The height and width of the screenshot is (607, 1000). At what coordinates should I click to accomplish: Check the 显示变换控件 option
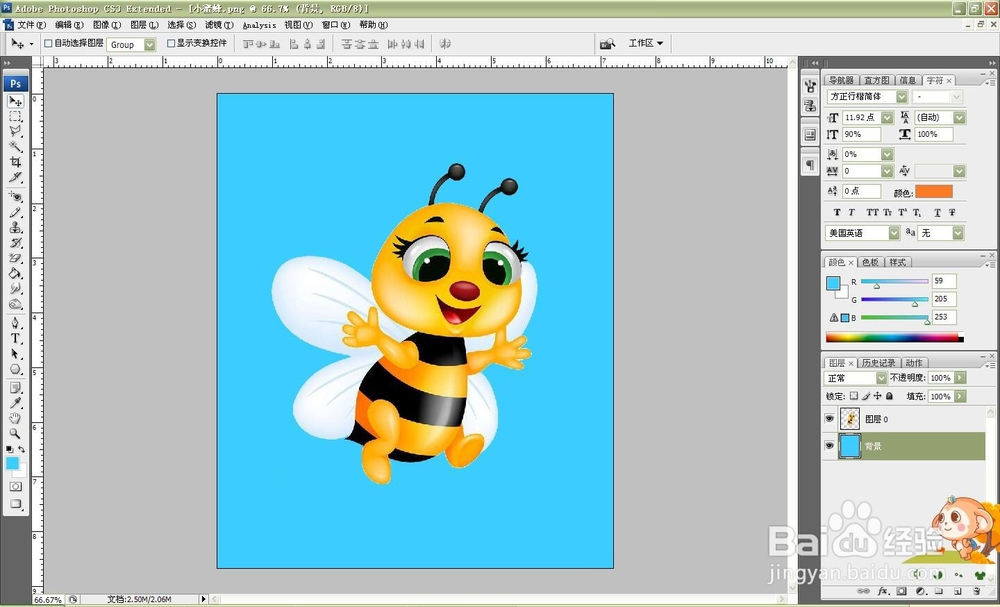[x=170, y=44]
